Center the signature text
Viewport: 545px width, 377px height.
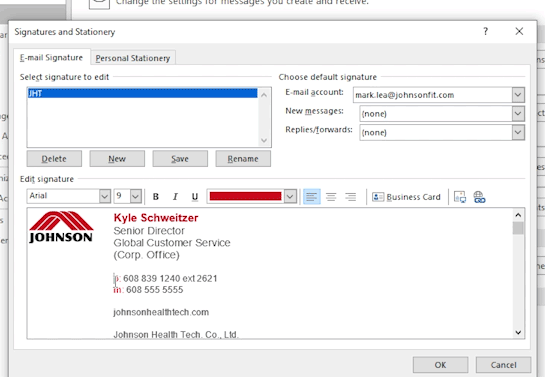click(331, 197)
